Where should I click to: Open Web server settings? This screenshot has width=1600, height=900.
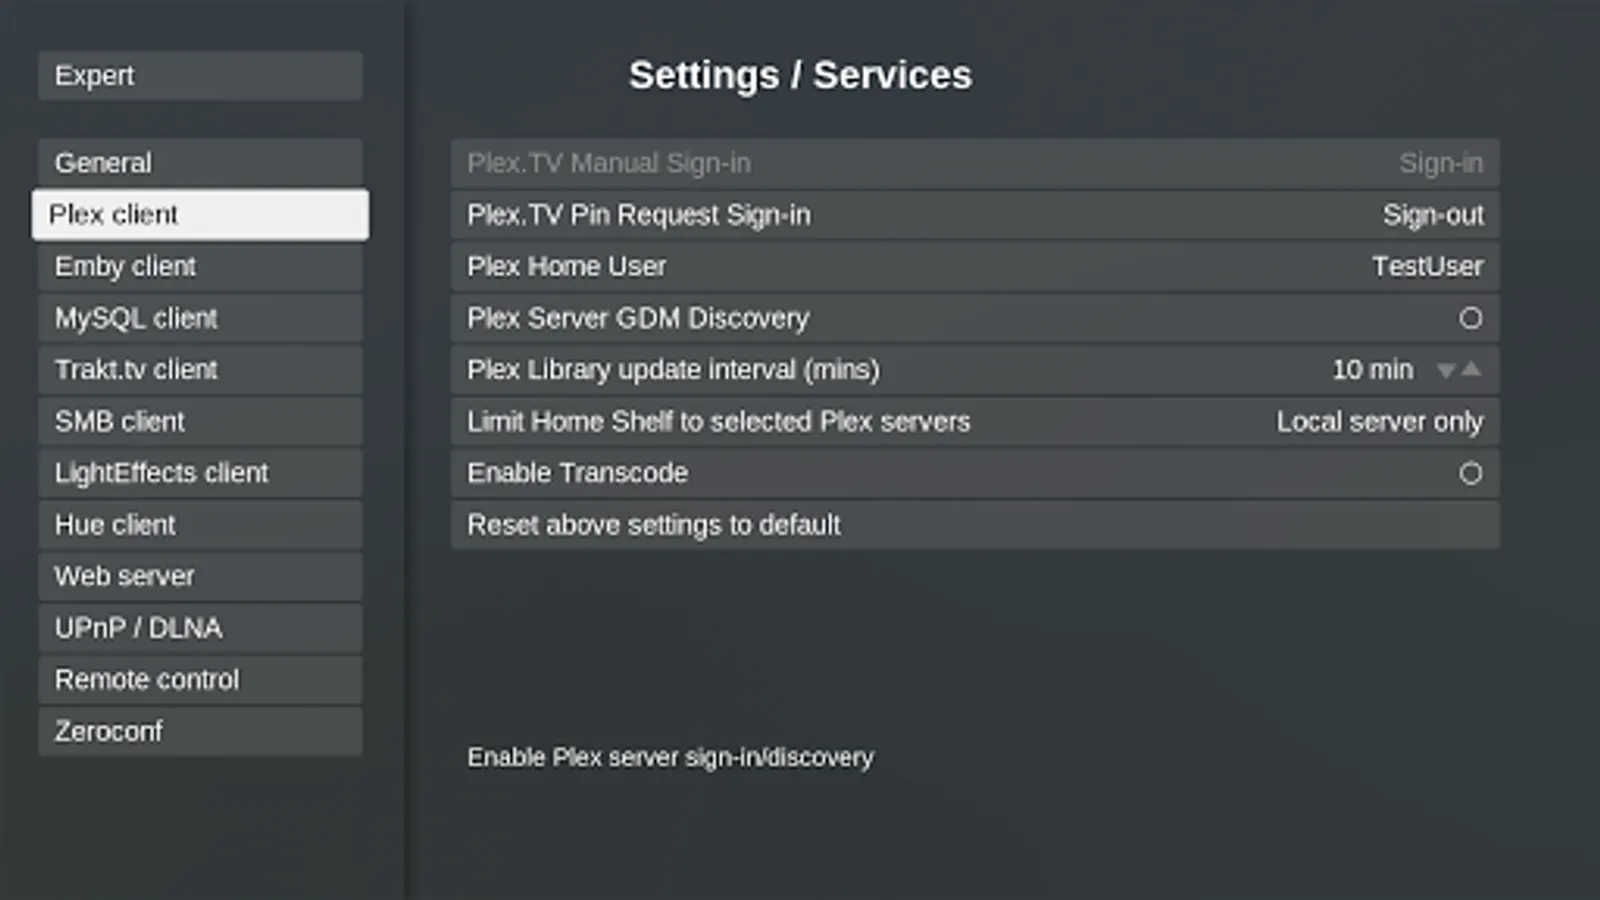pyautogui.click(x=200, y=576)
